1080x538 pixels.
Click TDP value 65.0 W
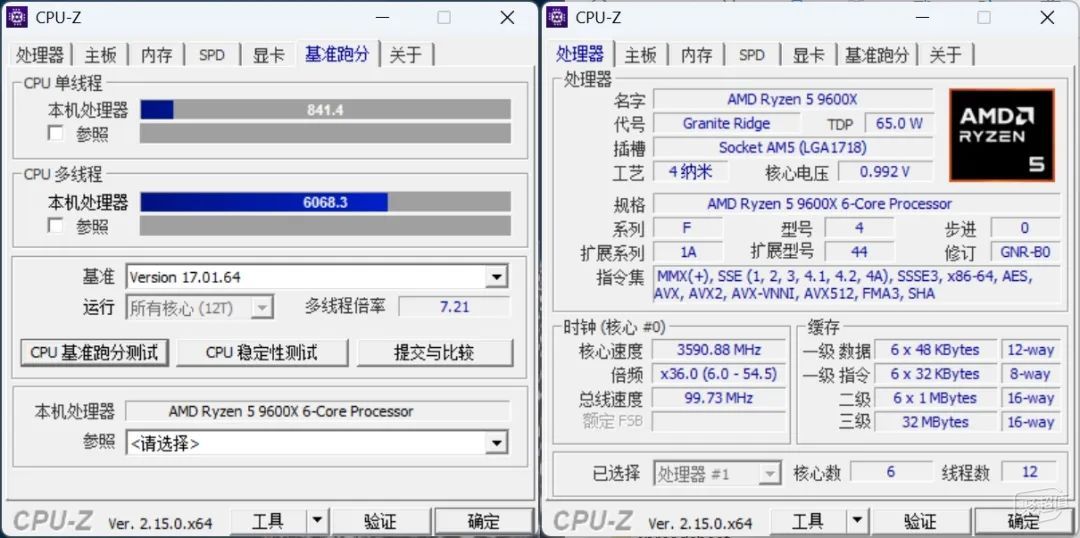click(899, 123)
